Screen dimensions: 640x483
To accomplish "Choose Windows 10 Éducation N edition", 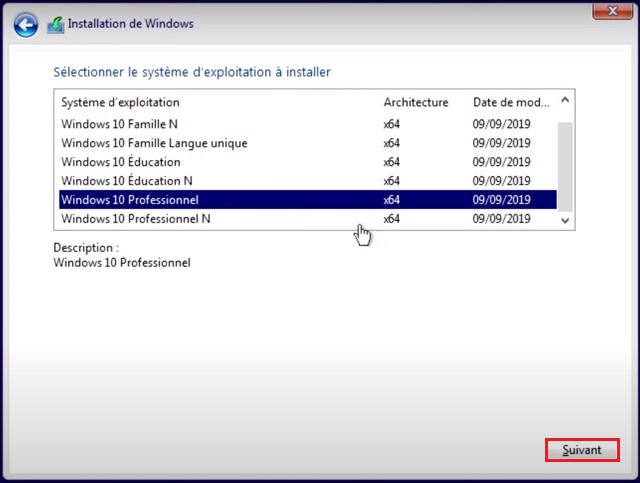I will pos(308,180).
